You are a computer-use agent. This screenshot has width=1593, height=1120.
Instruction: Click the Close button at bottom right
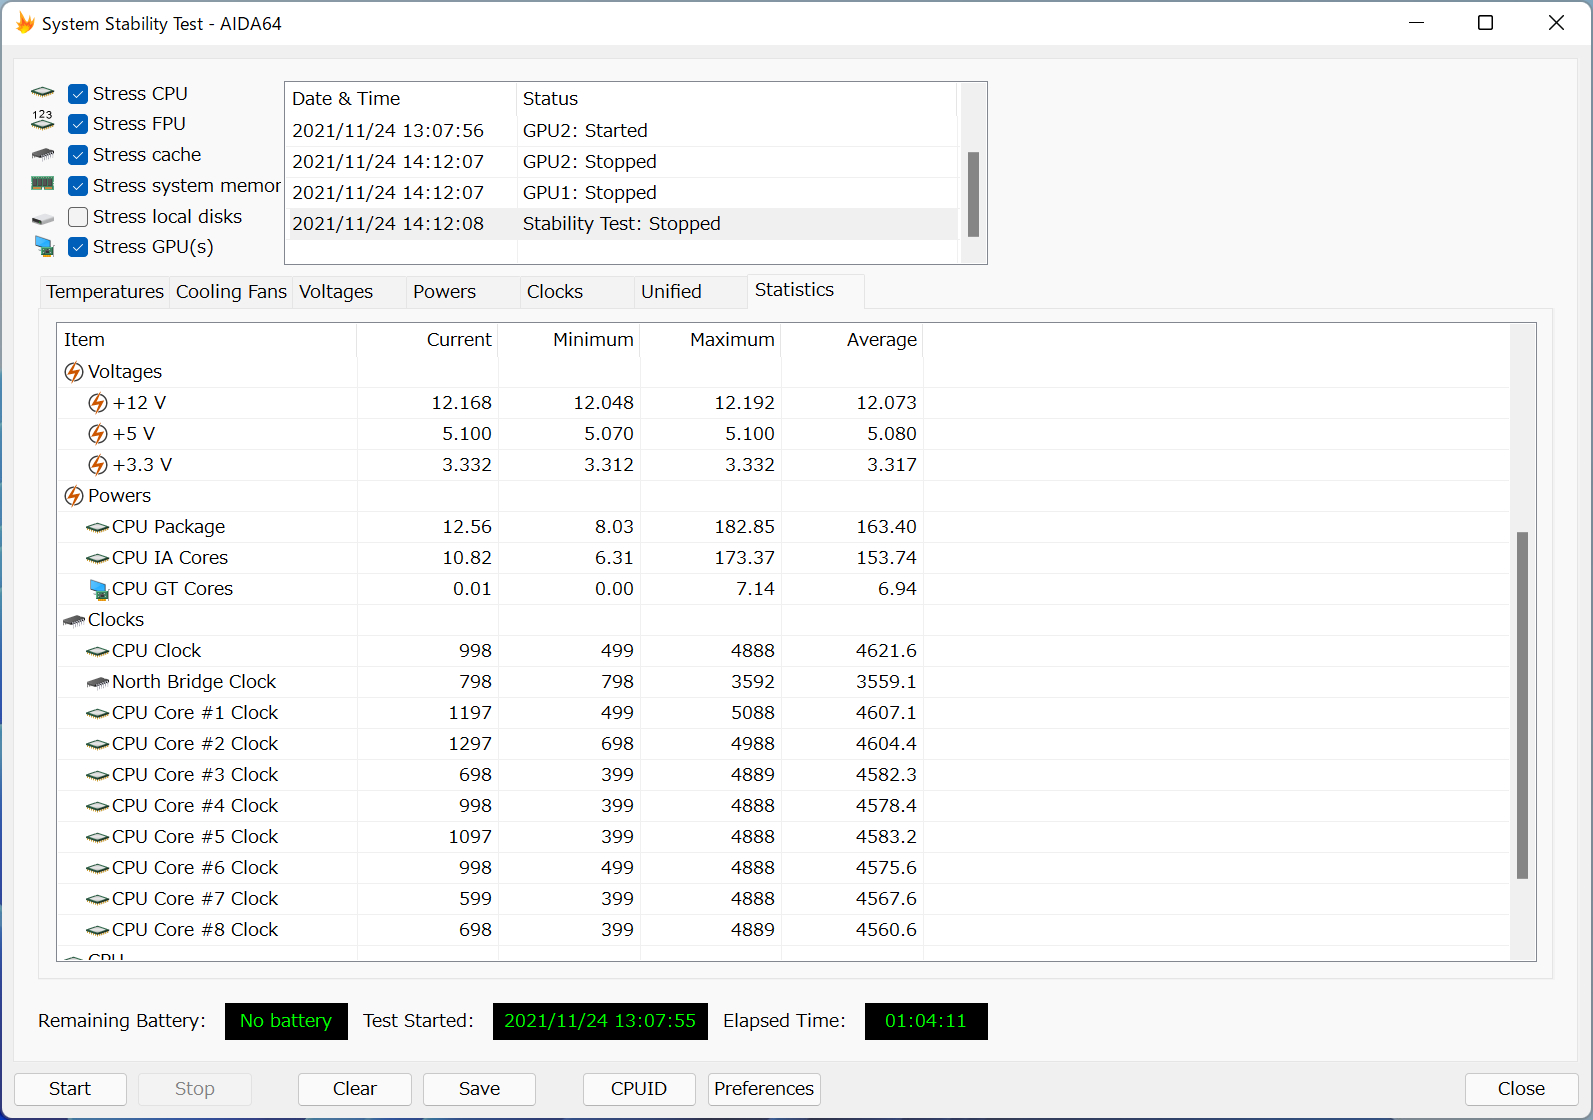tap(1521, 1089)
